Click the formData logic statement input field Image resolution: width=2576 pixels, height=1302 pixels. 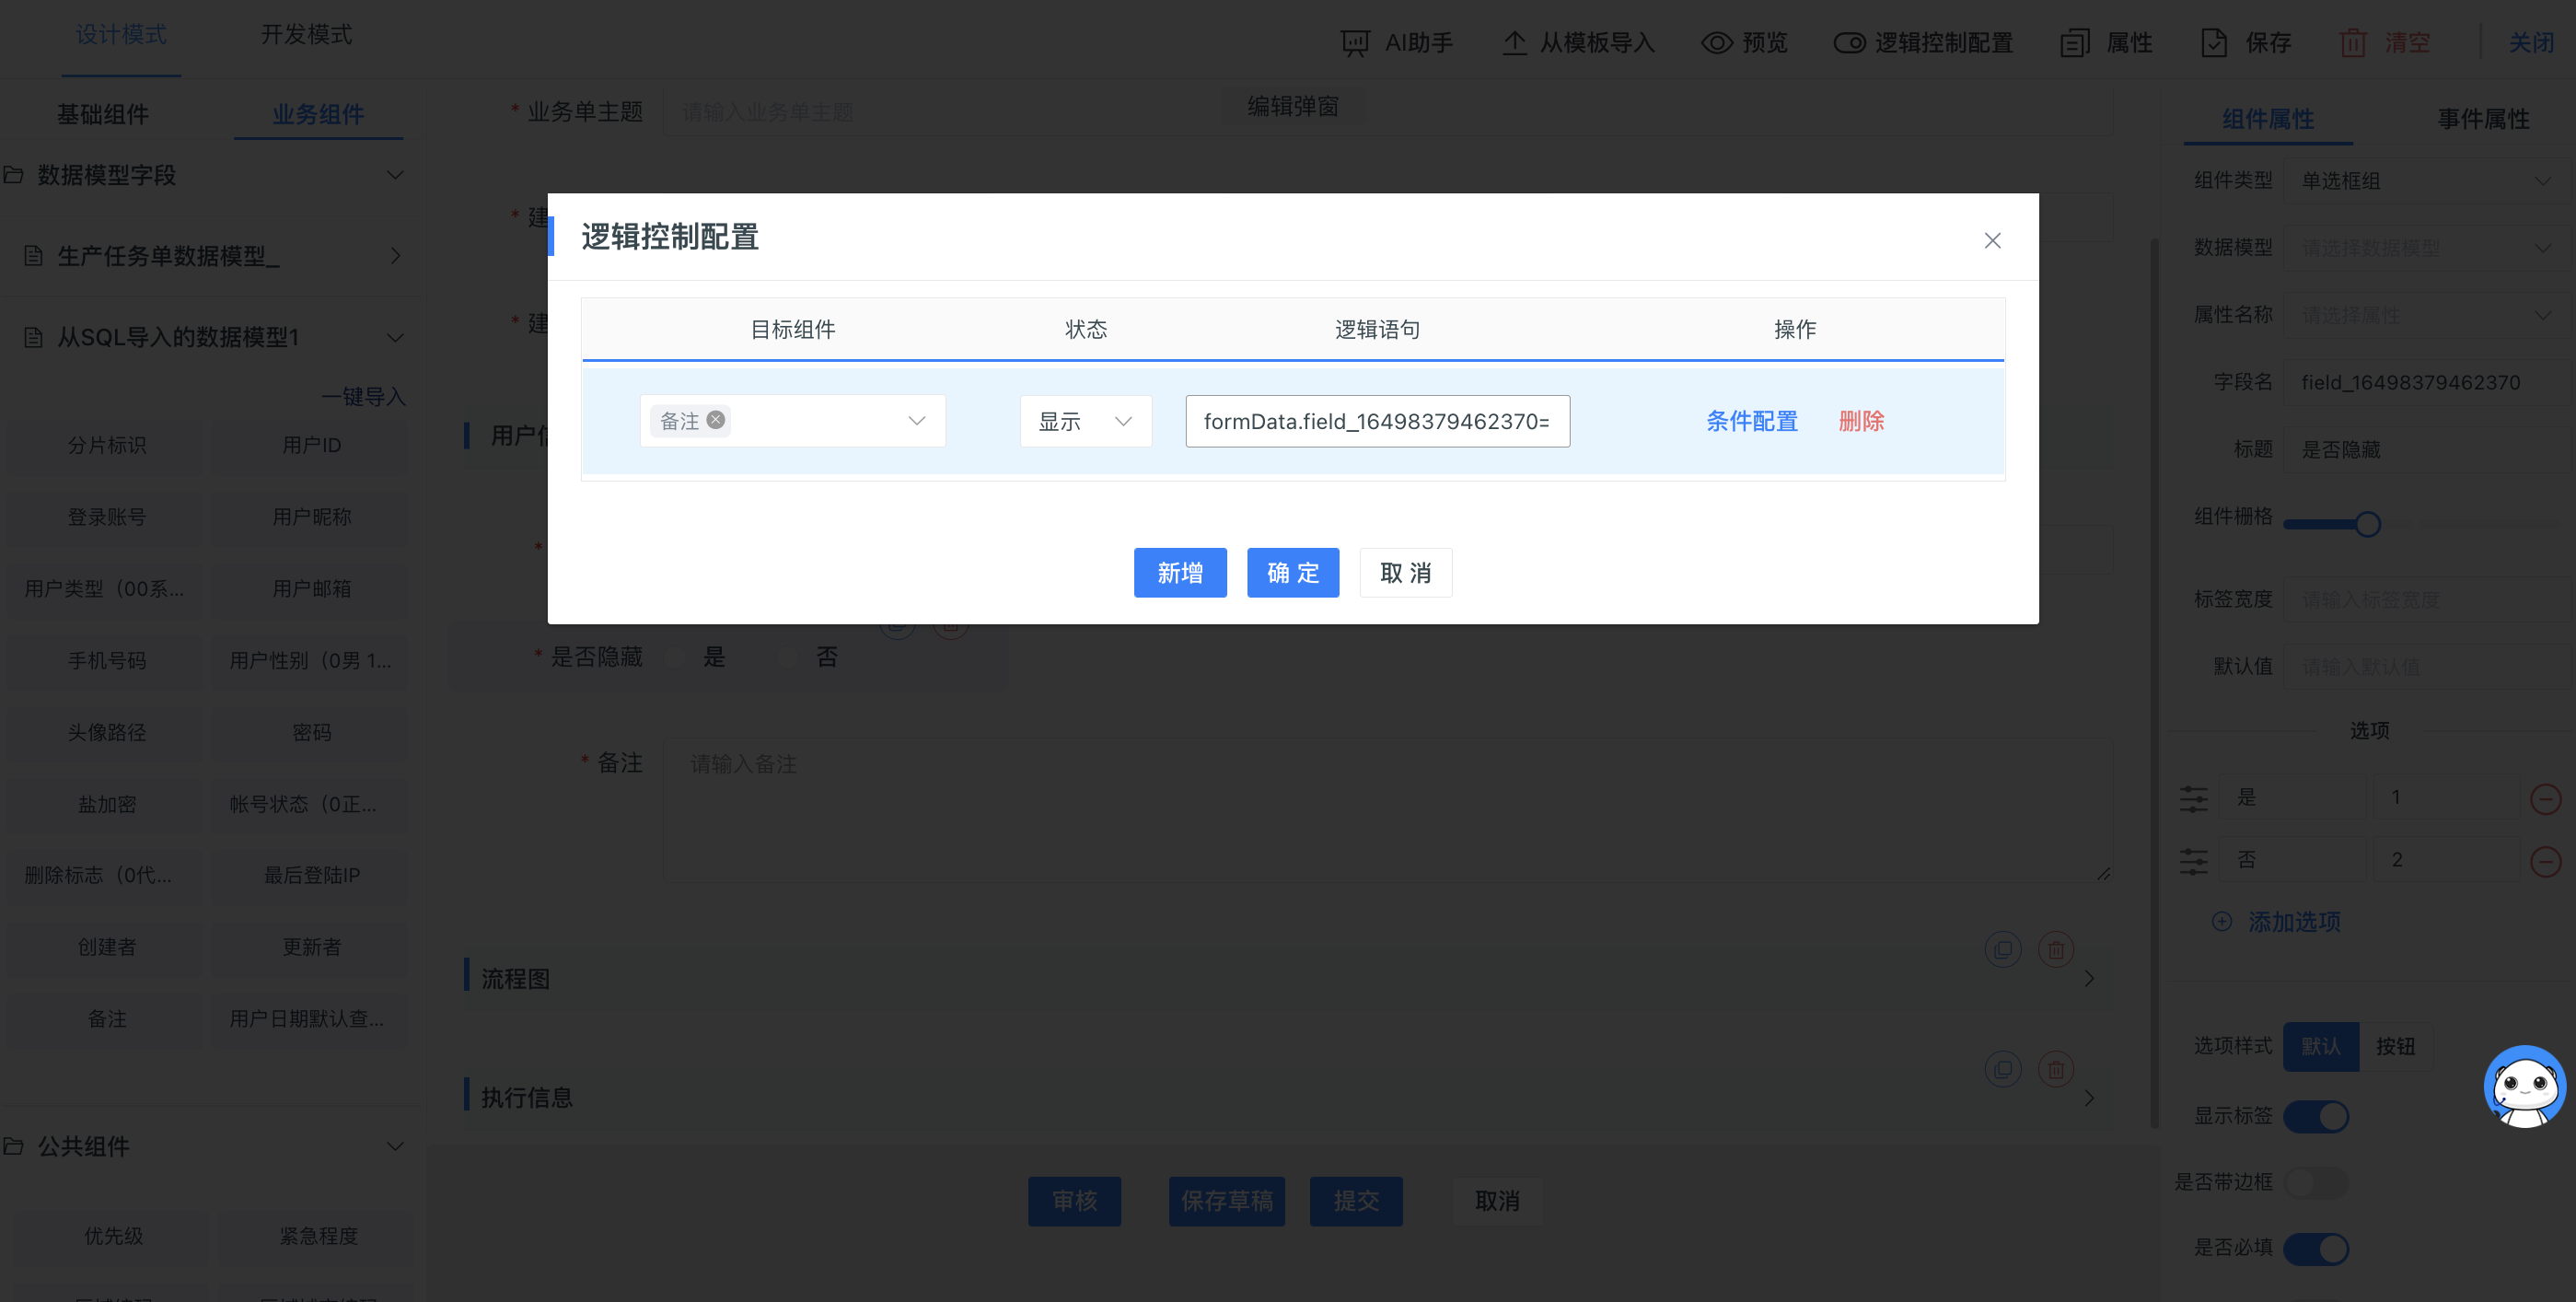pos(1376,421)
